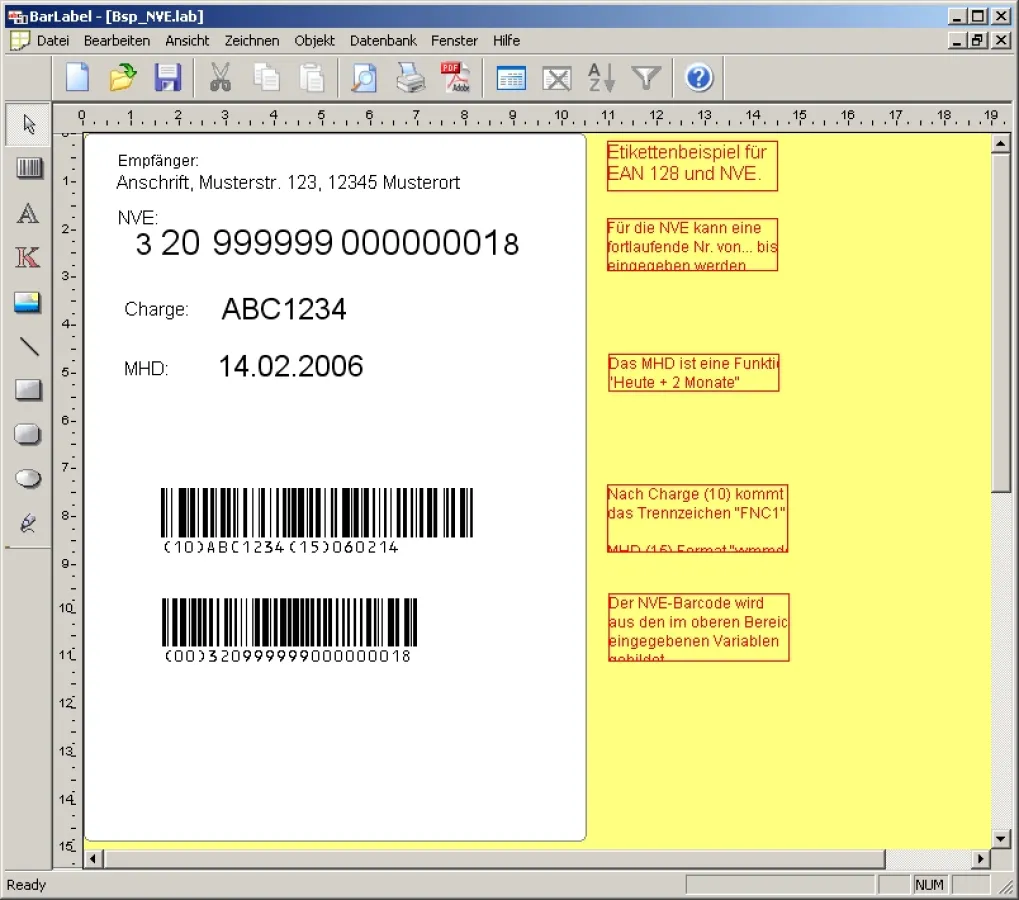This screenshot has width=1019, height=900.
Task: Click the New document icon
Action: click(x=78, y=77)
